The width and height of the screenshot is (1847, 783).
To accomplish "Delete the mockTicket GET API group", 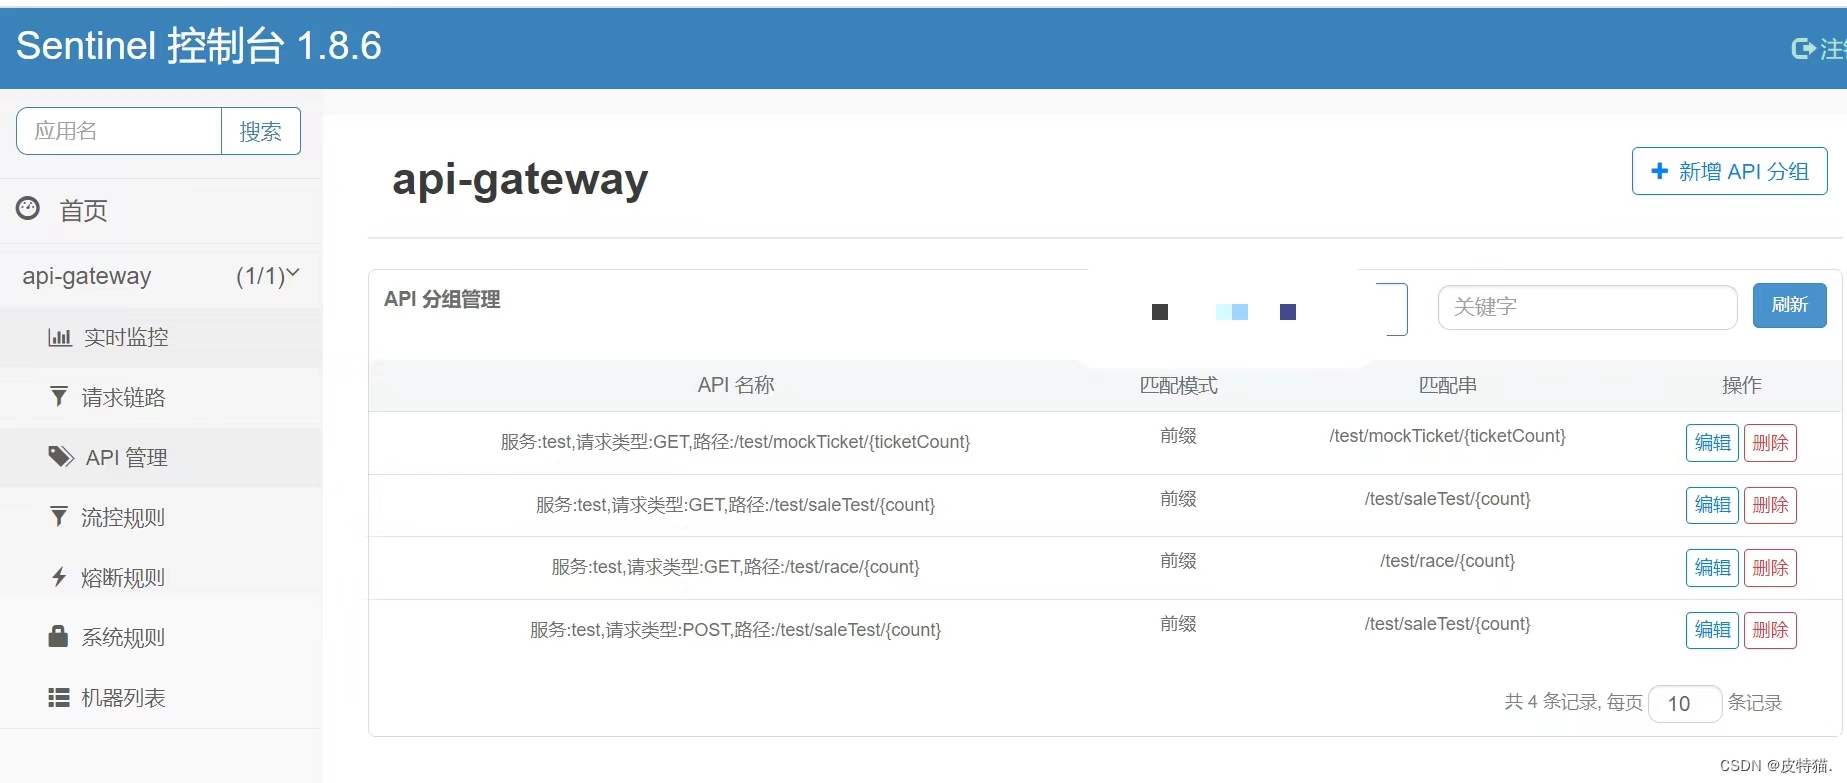I will 1770,443.
